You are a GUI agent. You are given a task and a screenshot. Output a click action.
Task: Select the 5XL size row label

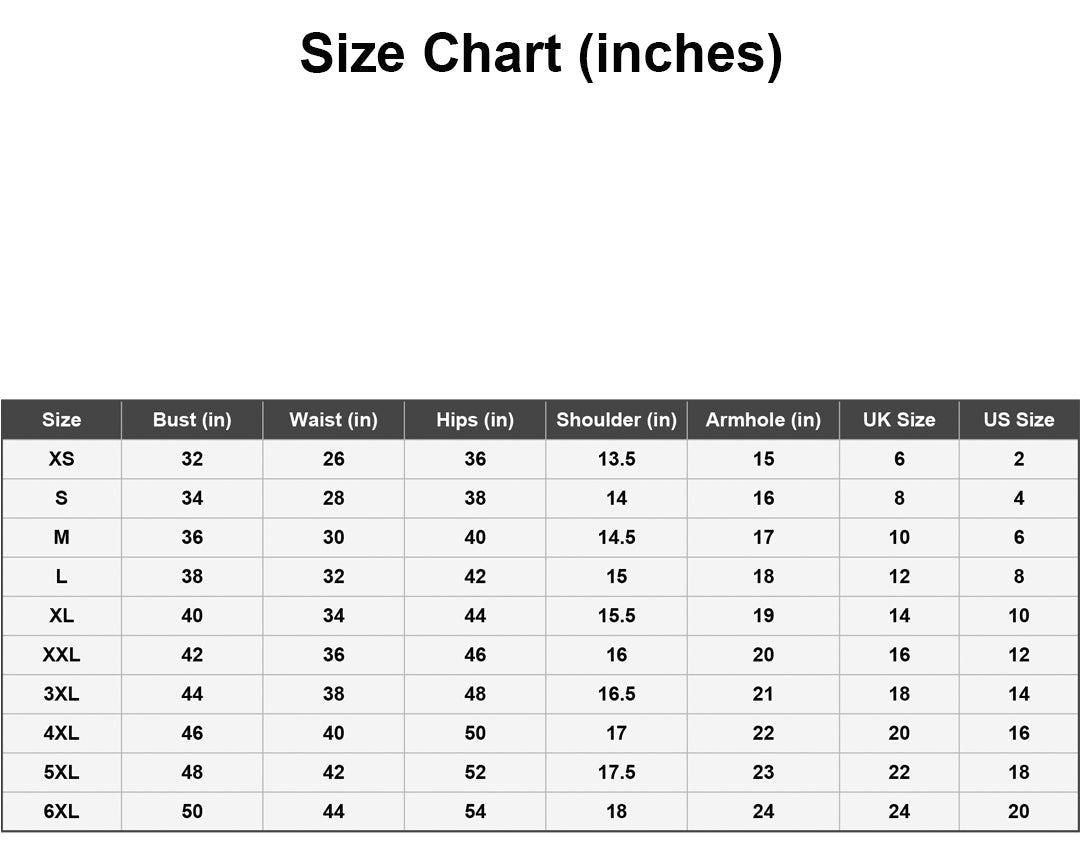click(x=61, y=772)
